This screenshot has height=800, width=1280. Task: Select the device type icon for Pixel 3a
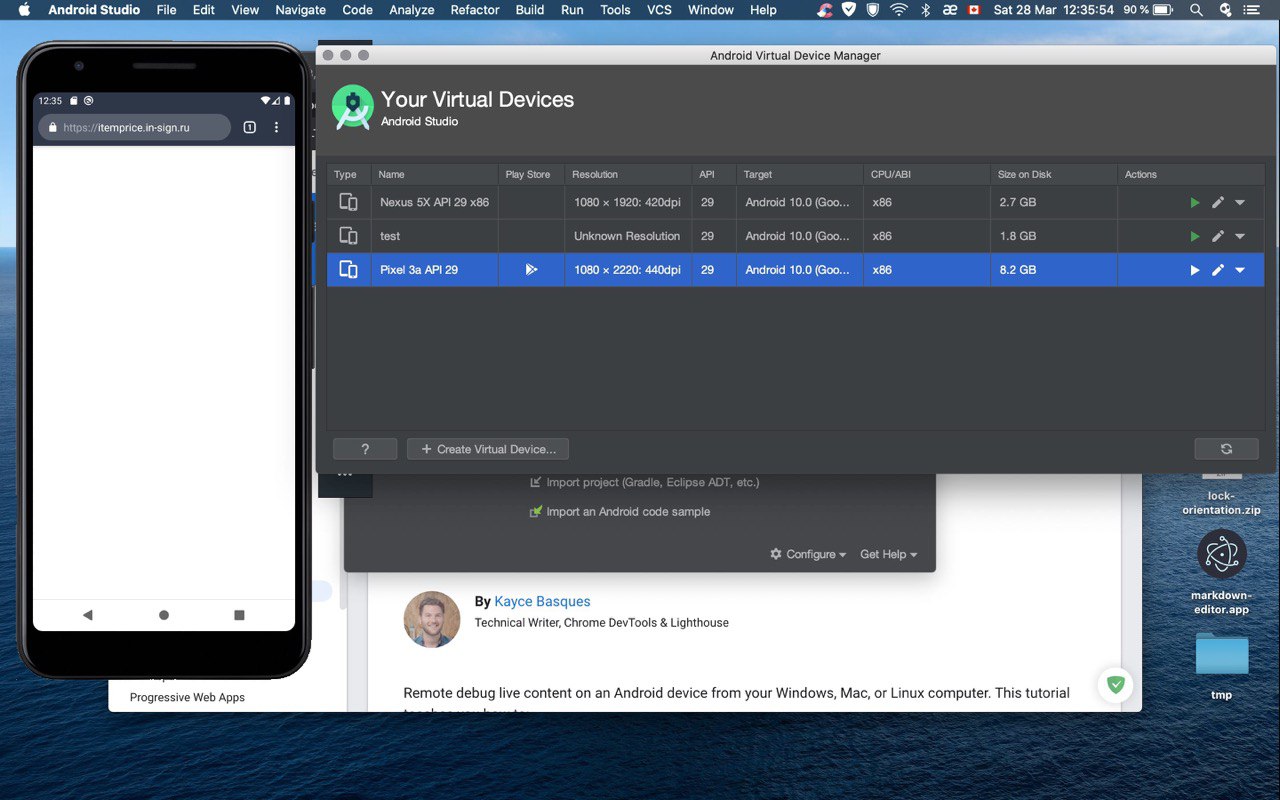348,270
